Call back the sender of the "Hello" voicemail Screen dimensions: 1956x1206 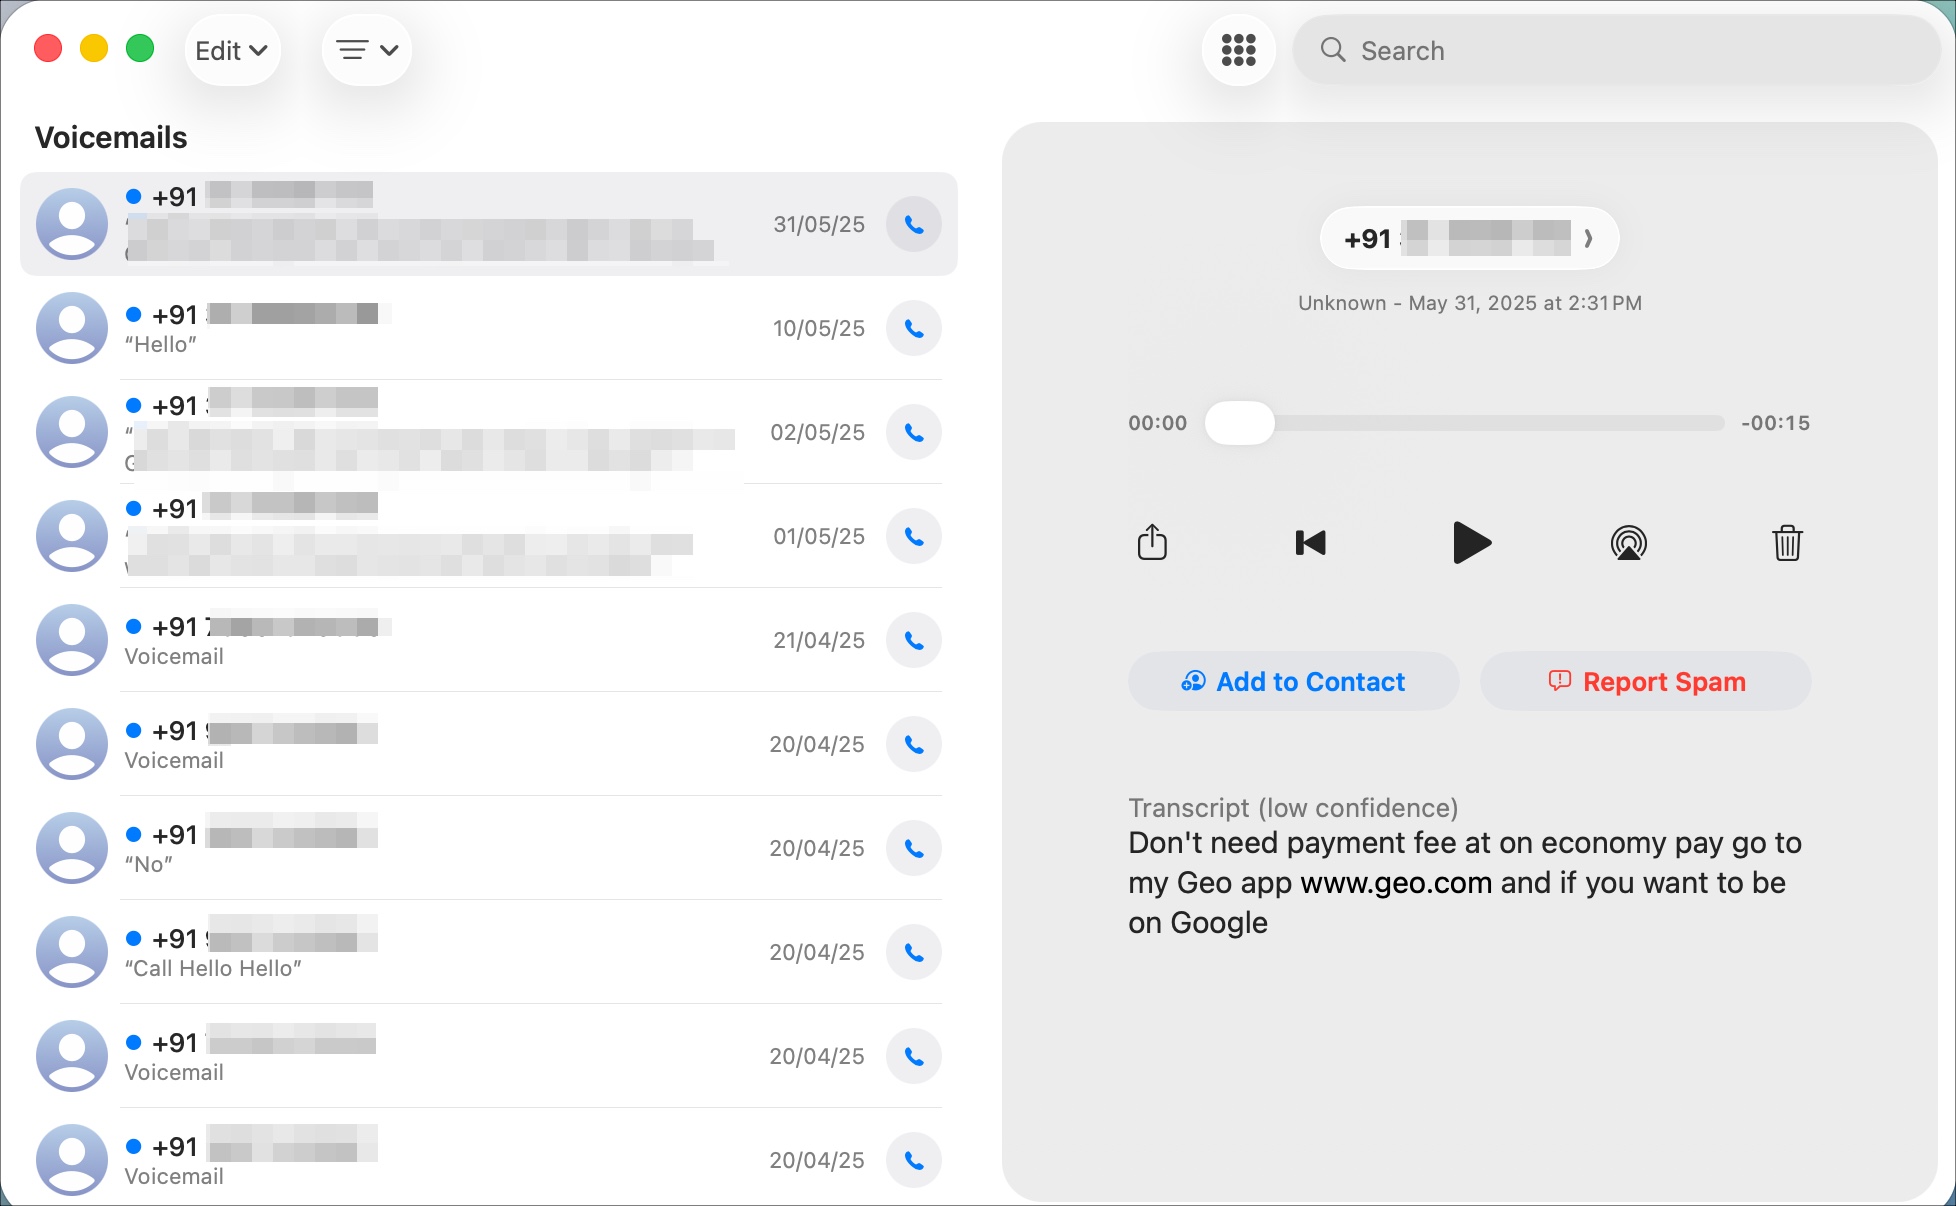(x=913, y=328)
